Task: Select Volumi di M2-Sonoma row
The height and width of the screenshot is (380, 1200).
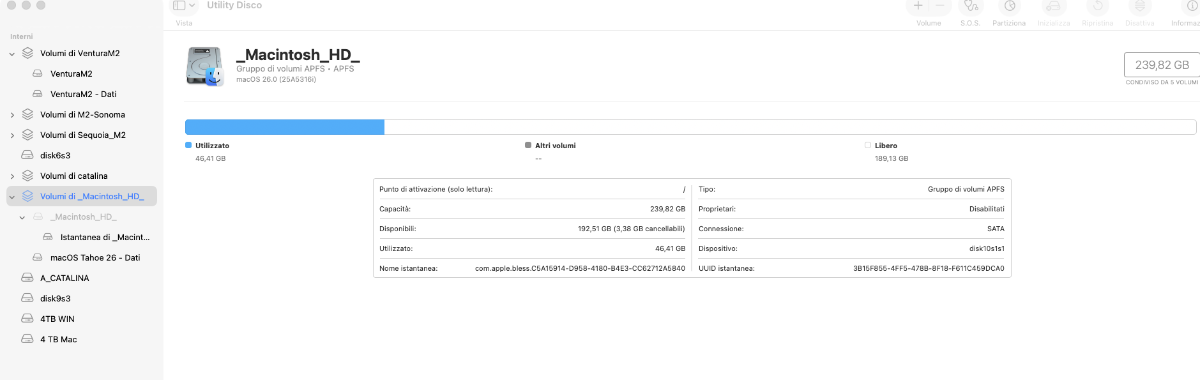Action: pyautogui.click(x=81, y=114)
